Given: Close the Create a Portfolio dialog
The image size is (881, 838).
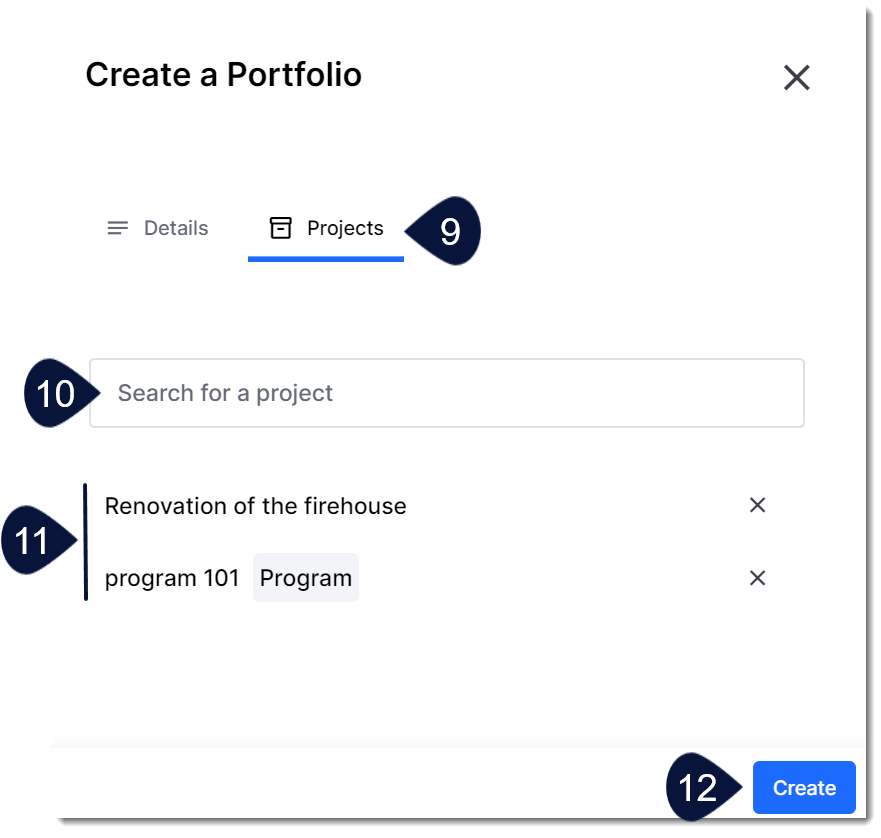Looking at the screenshot, I should [x=796, y=77].
